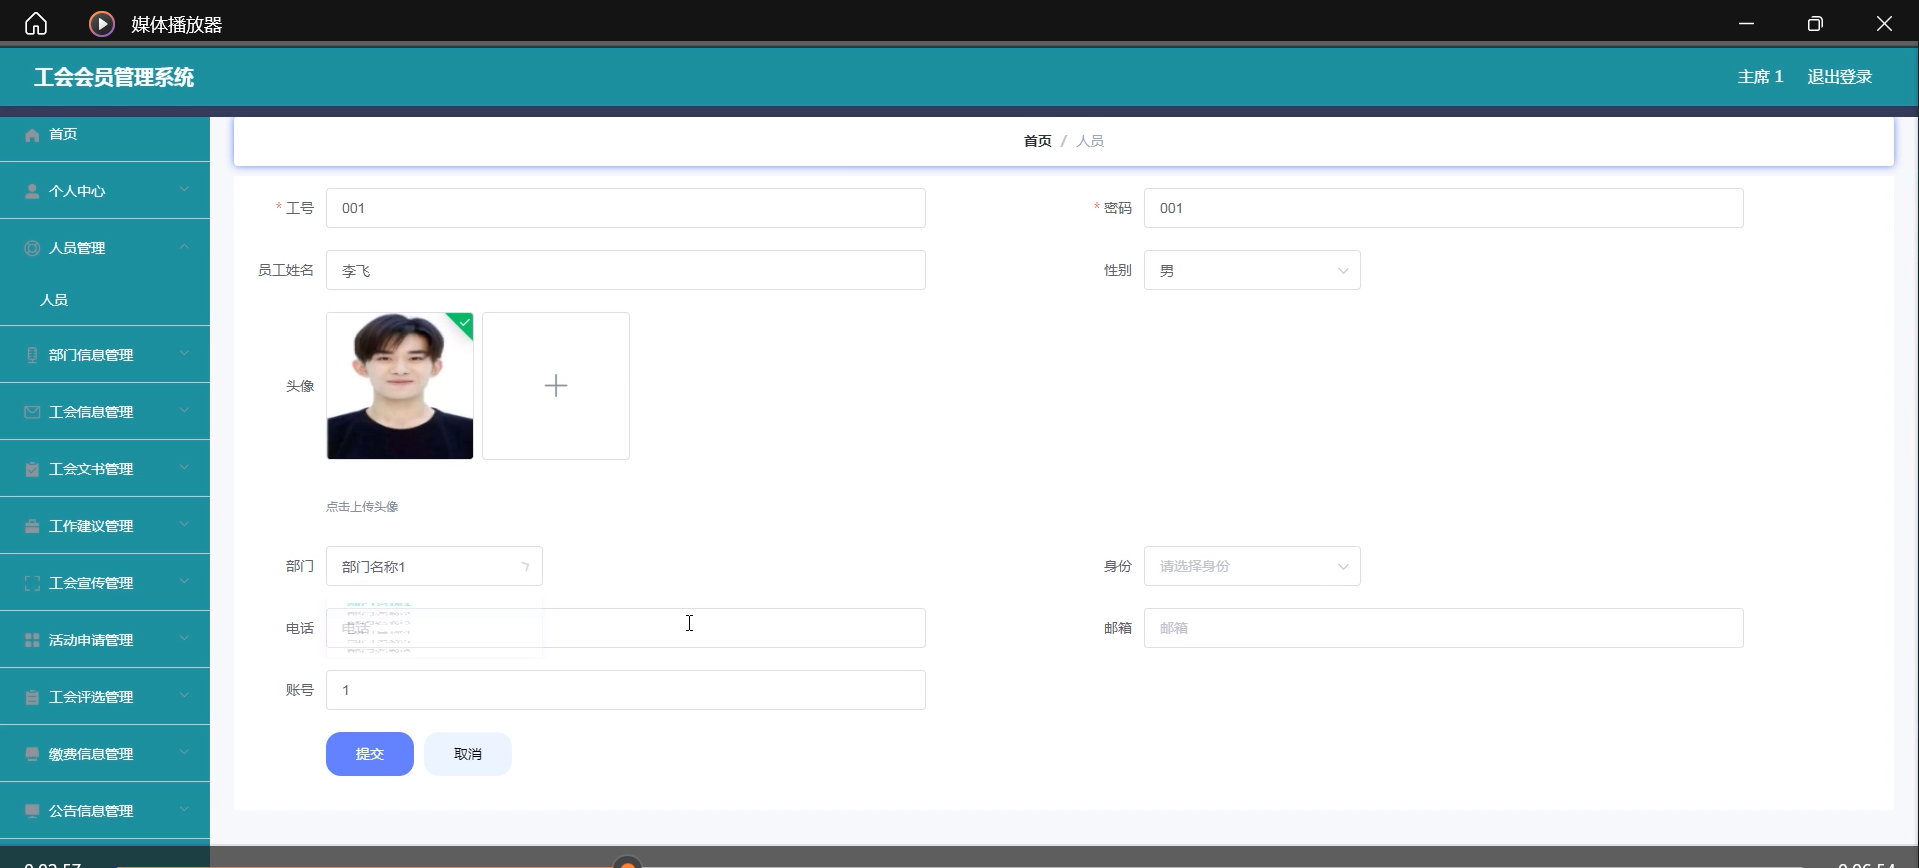Click the 工会会员管理系统 title

click(x=114, y=77)
